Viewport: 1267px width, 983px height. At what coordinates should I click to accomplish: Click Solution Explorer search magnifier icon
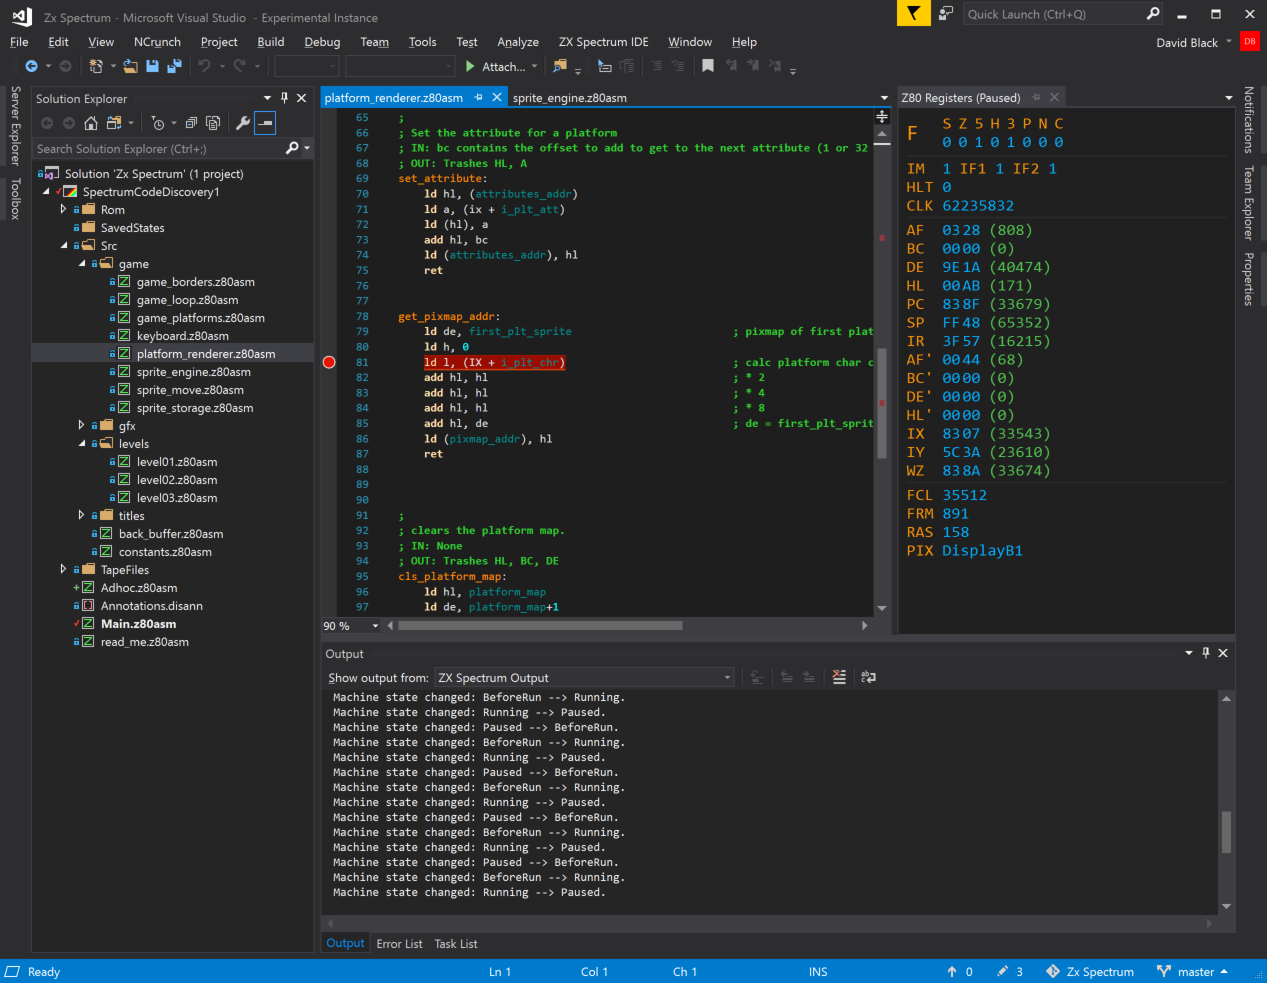(x=292, y=148)
